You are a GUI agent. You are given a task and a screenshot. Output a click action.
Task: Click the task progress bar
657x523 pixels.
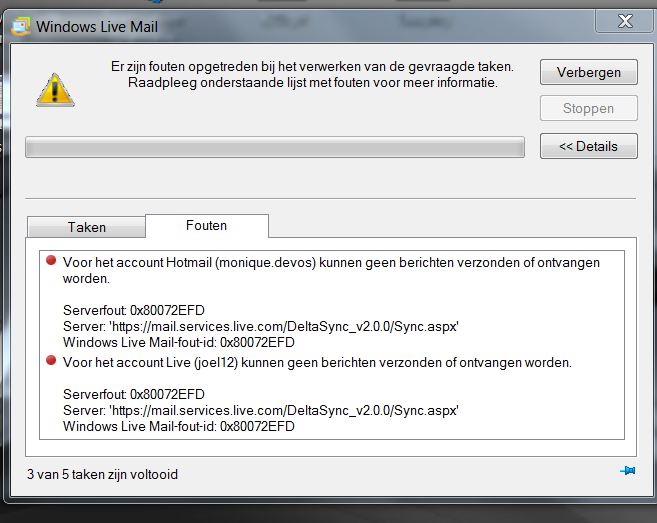pos(275,147)
